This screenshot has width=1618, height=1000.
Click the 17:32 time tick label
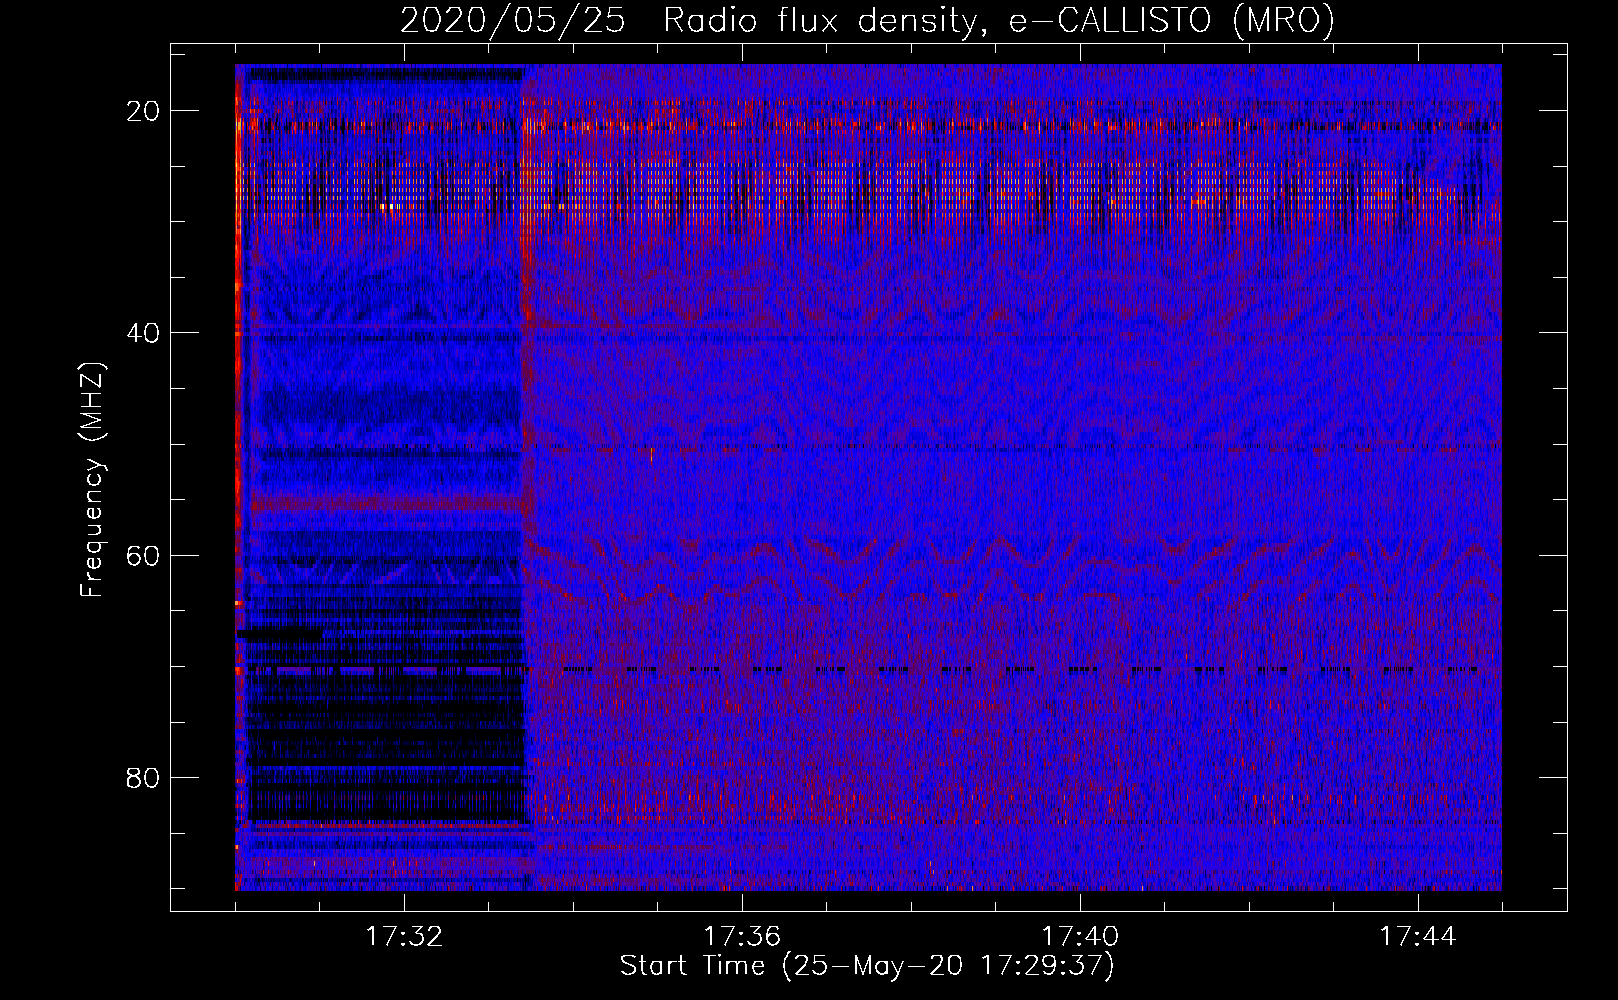[404, 937]
